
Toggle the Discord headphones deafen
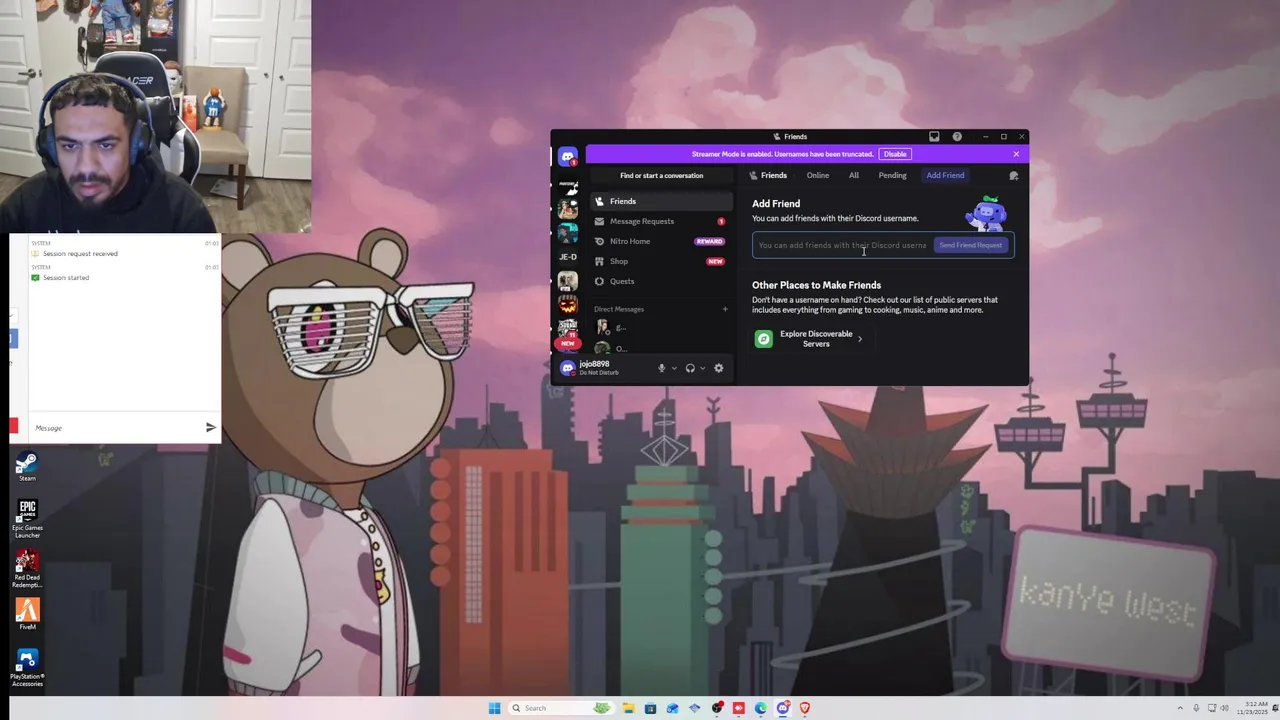[690, 368]
